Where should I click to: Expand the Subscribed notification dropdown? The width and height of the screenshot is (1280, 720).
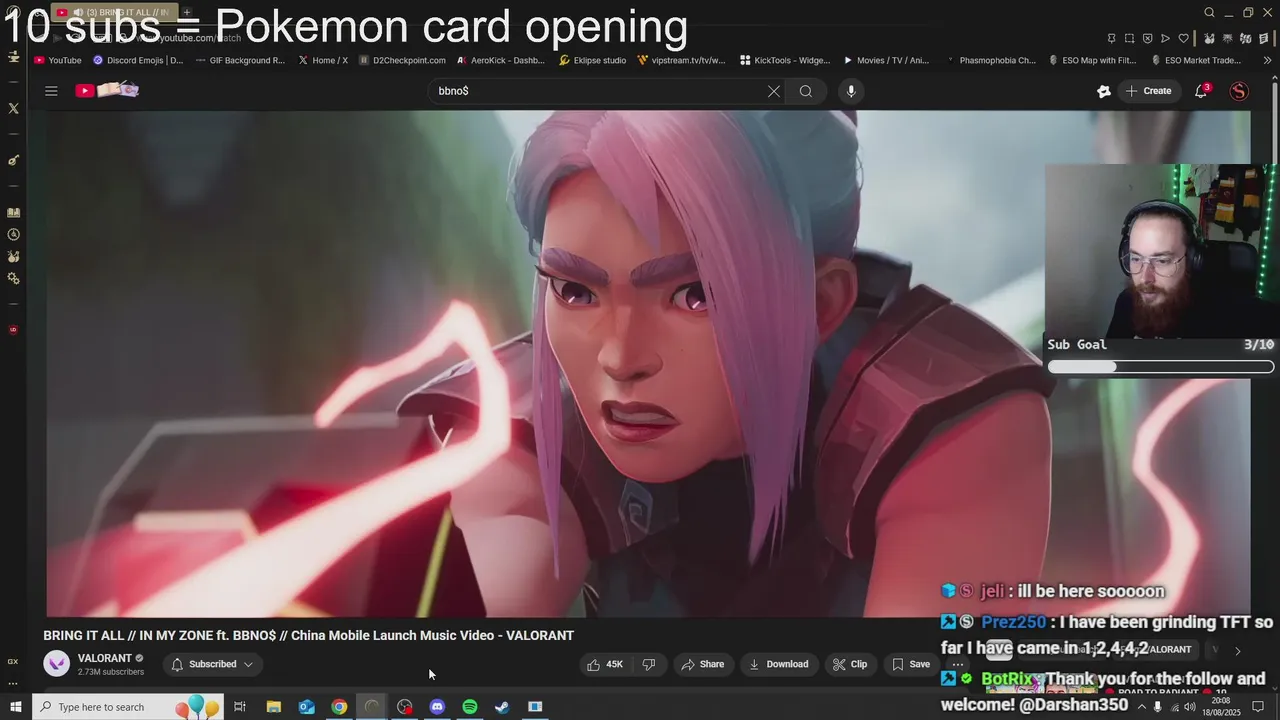tap(211, 664)
